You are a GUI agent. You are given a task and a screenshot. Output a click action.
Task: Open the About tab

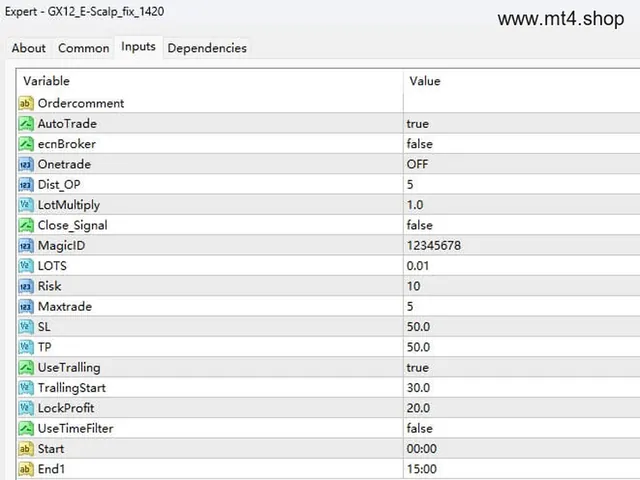29,48
